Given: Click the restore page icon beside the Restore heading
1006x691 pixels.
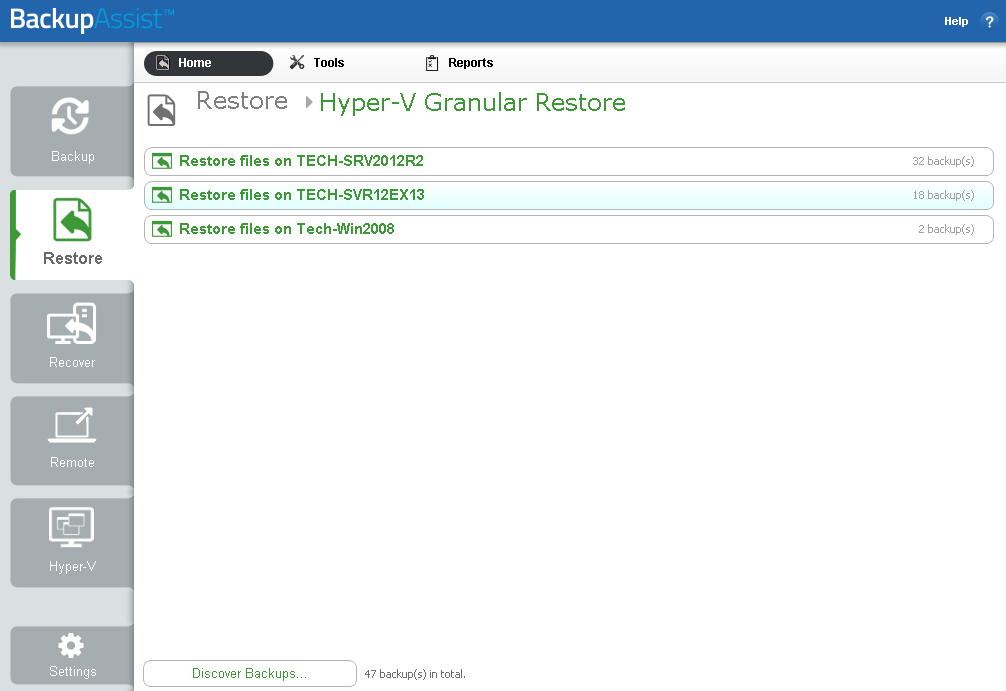Looking at the screenshot, I should click(162, 110).
